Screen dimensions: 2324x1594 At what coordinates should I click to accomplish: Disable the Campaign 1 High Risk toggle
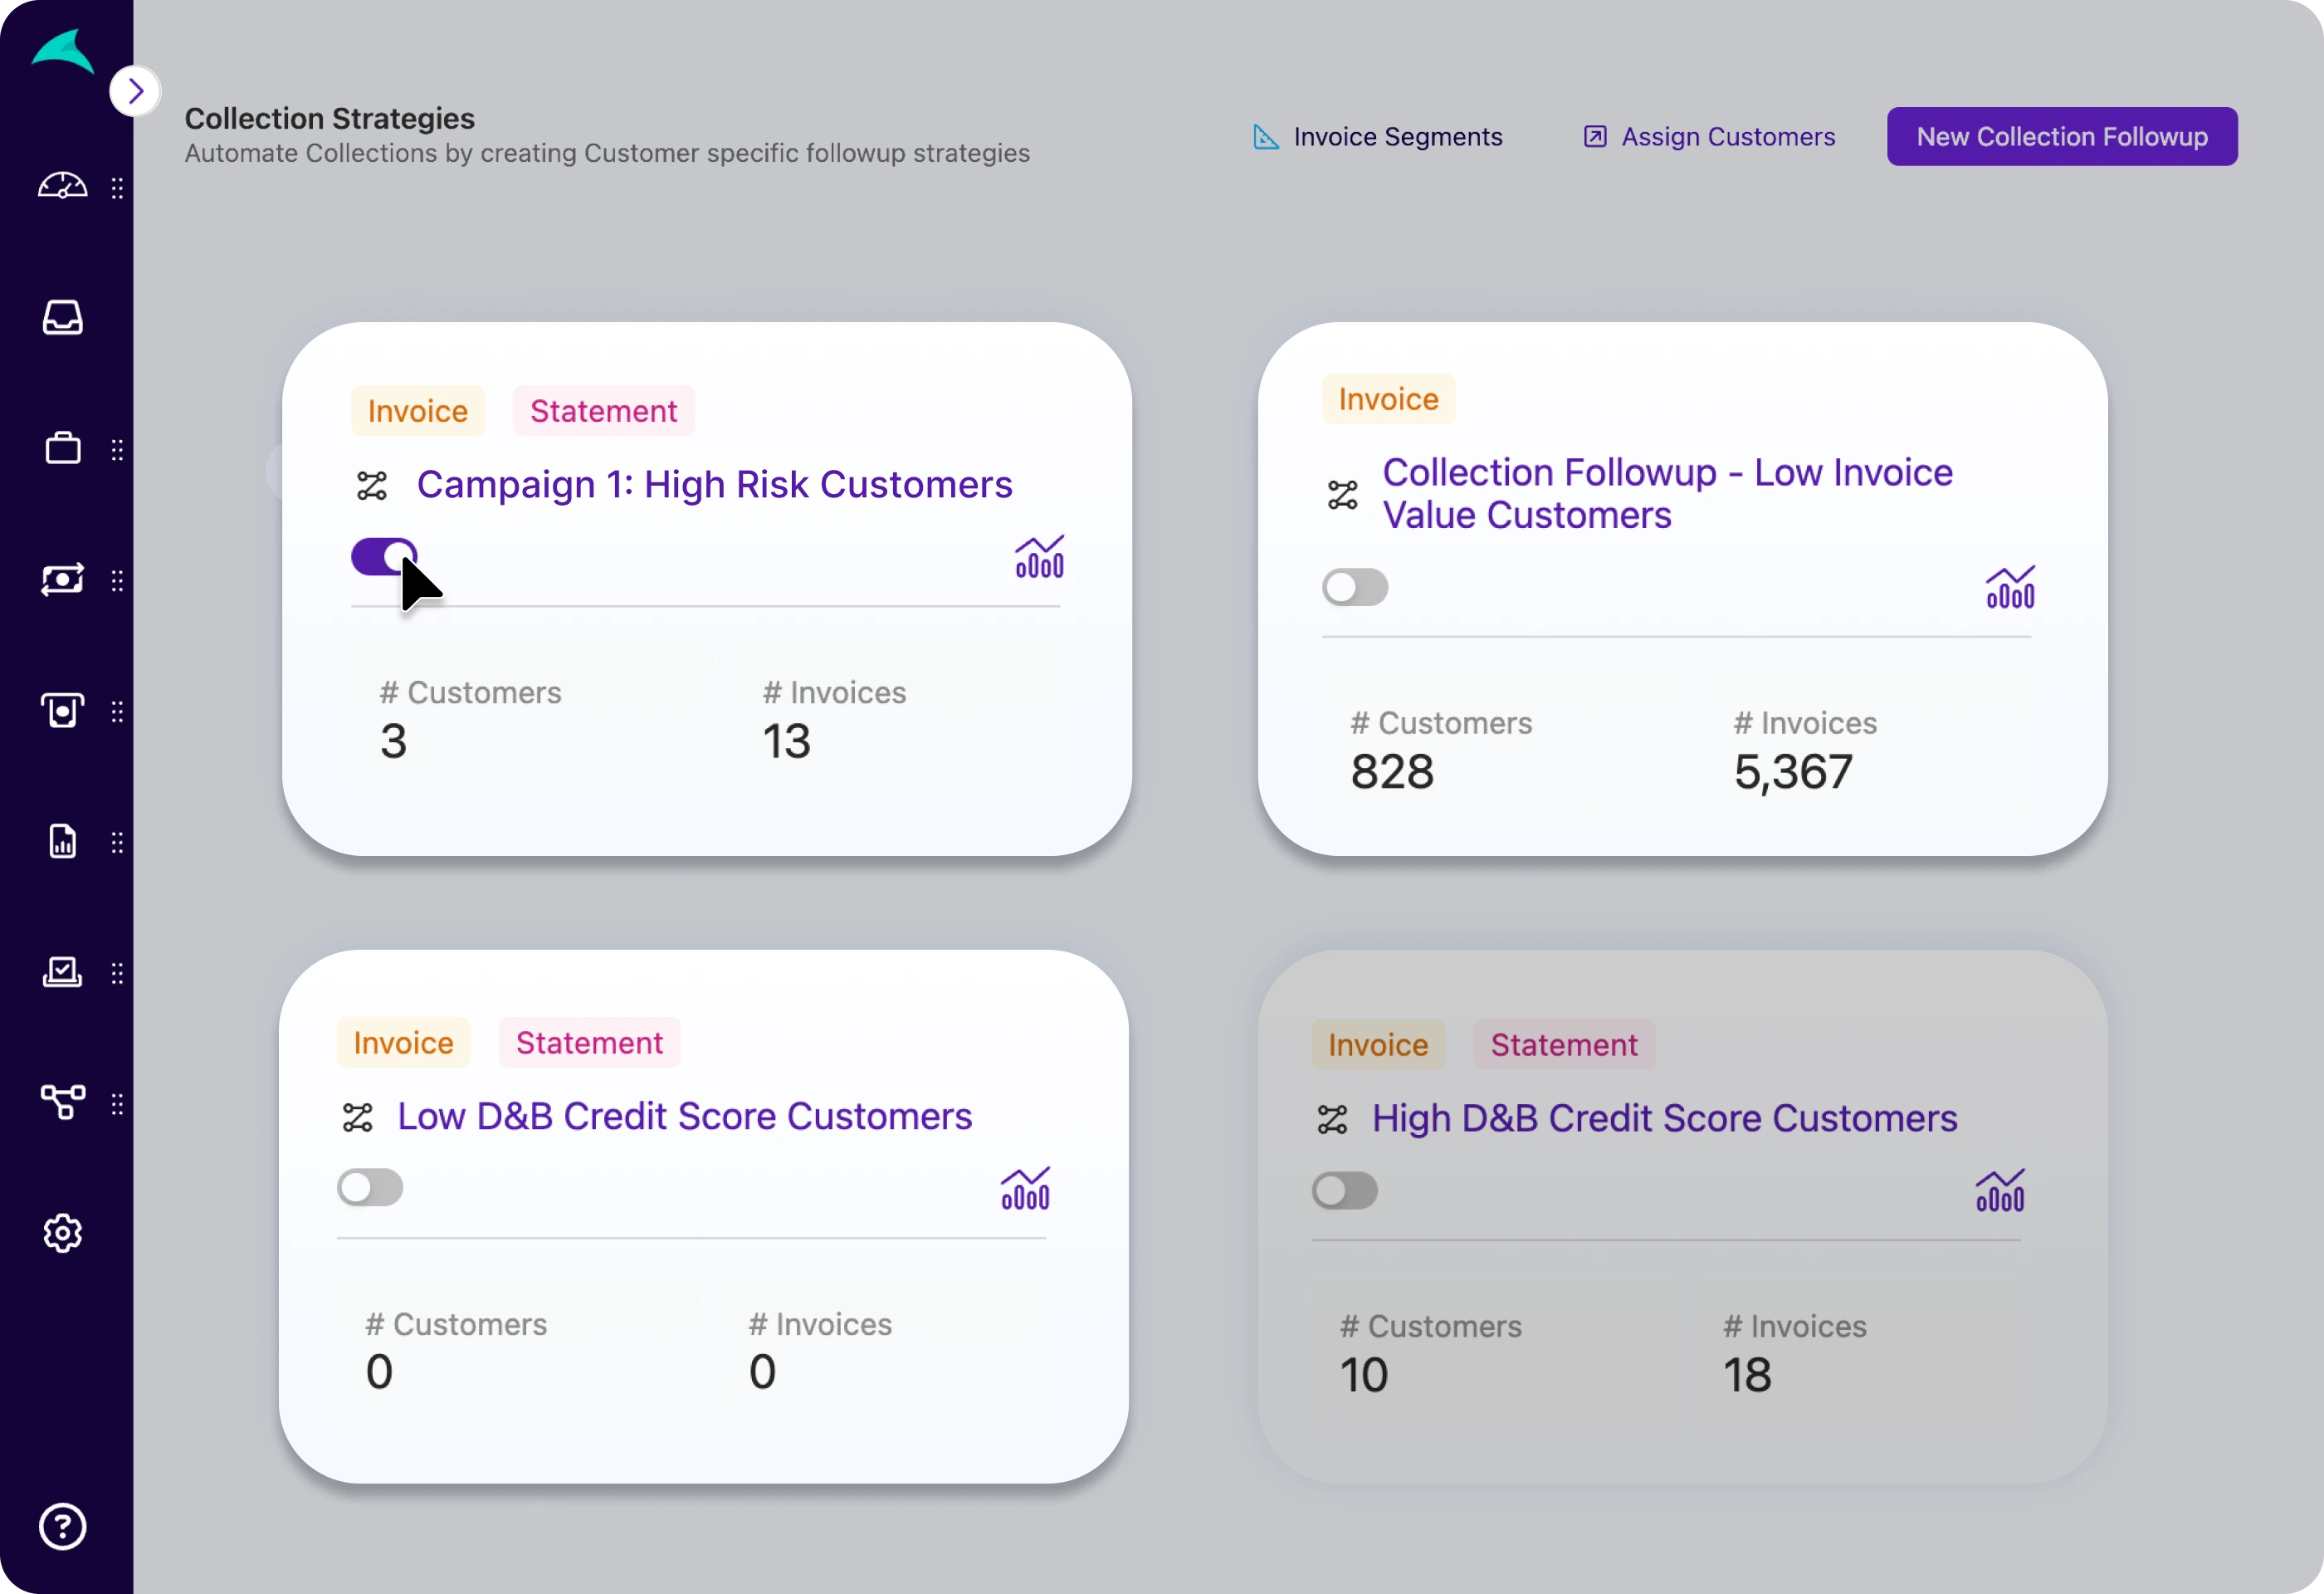pyautogui.click(x=383, y=557)
